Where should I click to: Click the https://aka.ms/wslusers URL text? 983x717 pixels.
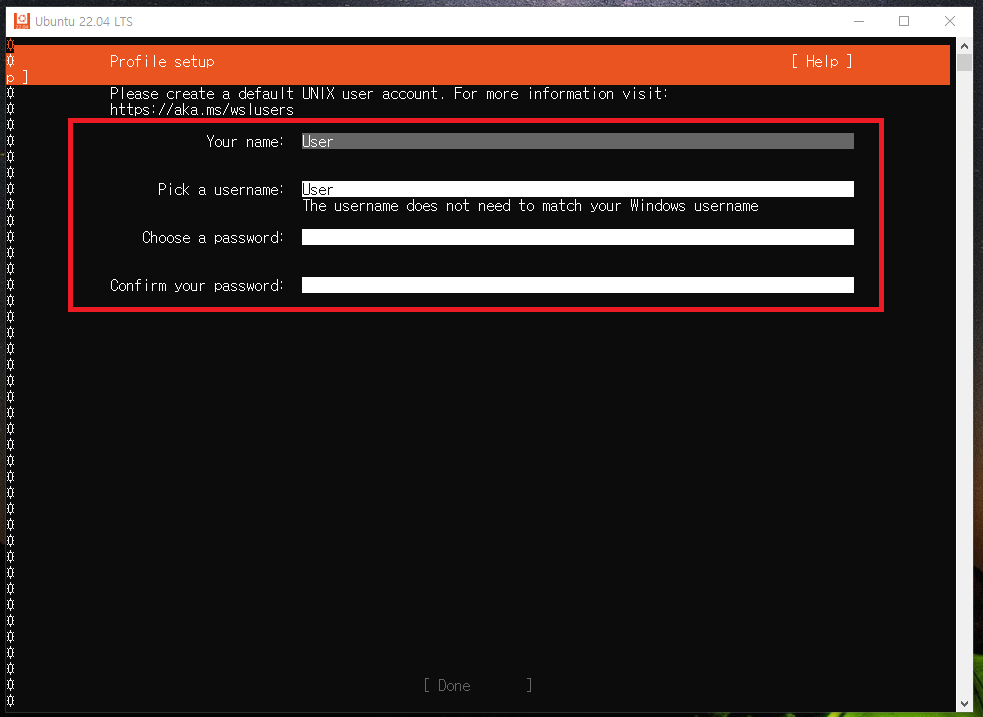[x=202, y=110]
